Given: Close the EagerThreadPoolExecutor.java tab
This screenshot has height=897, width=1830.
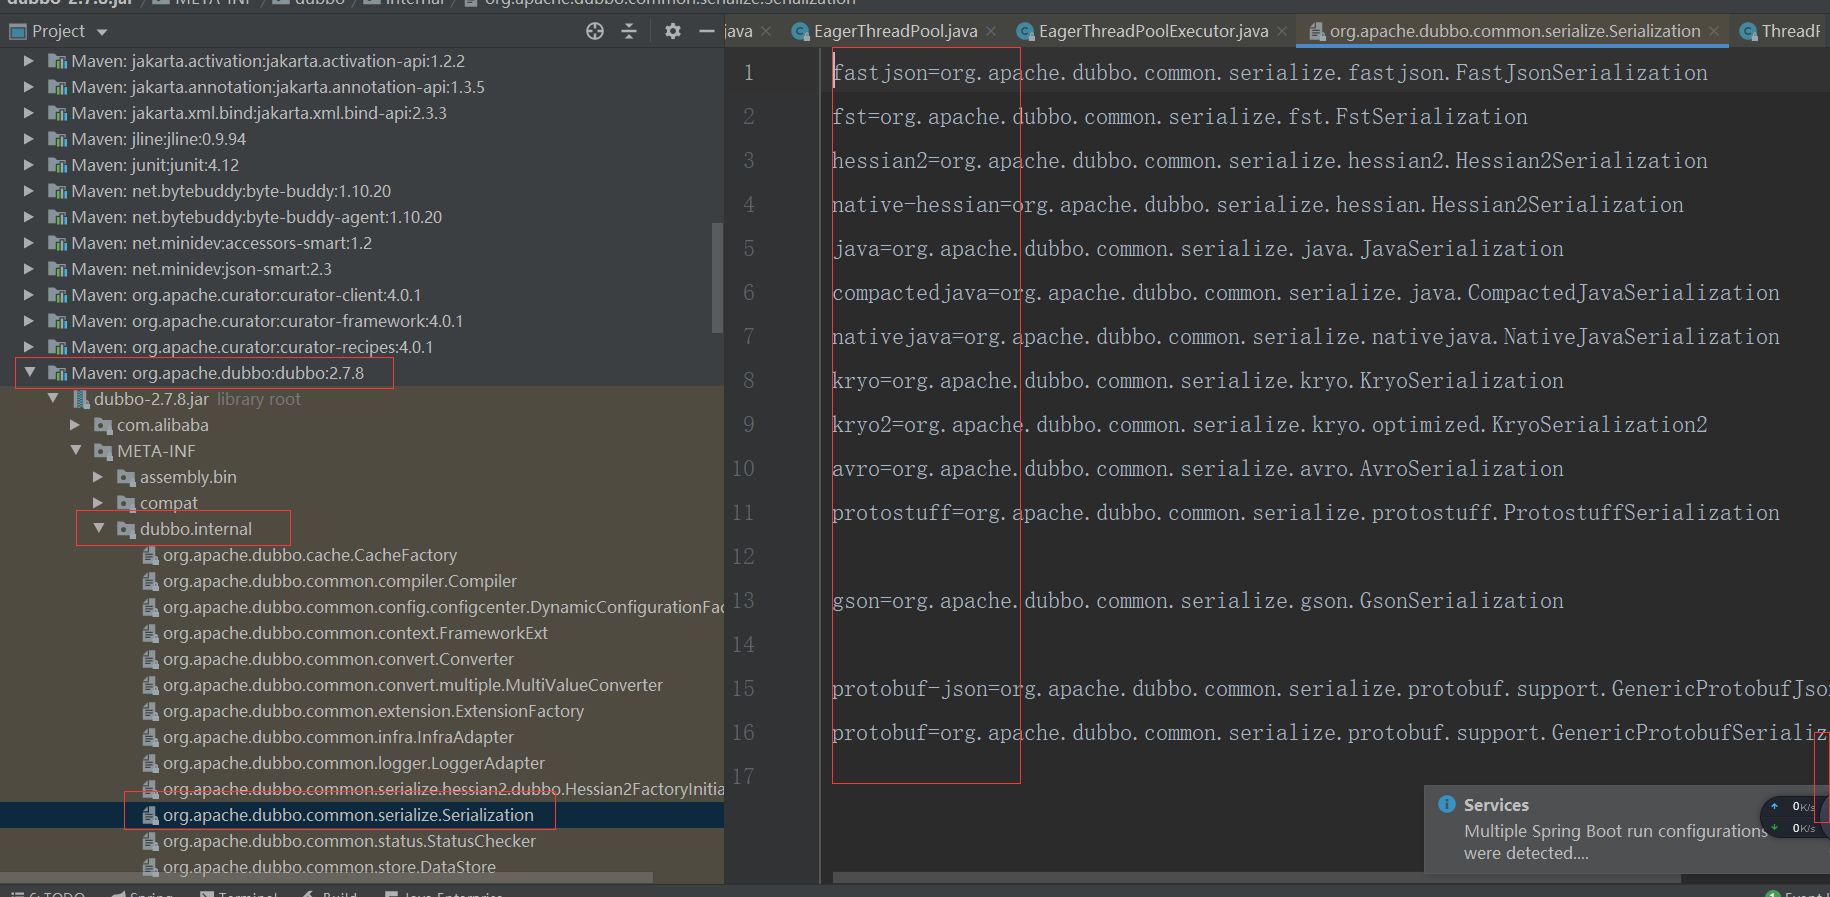Looking at the screenshot, I should pyautogui.click(x=1282, y=32).
